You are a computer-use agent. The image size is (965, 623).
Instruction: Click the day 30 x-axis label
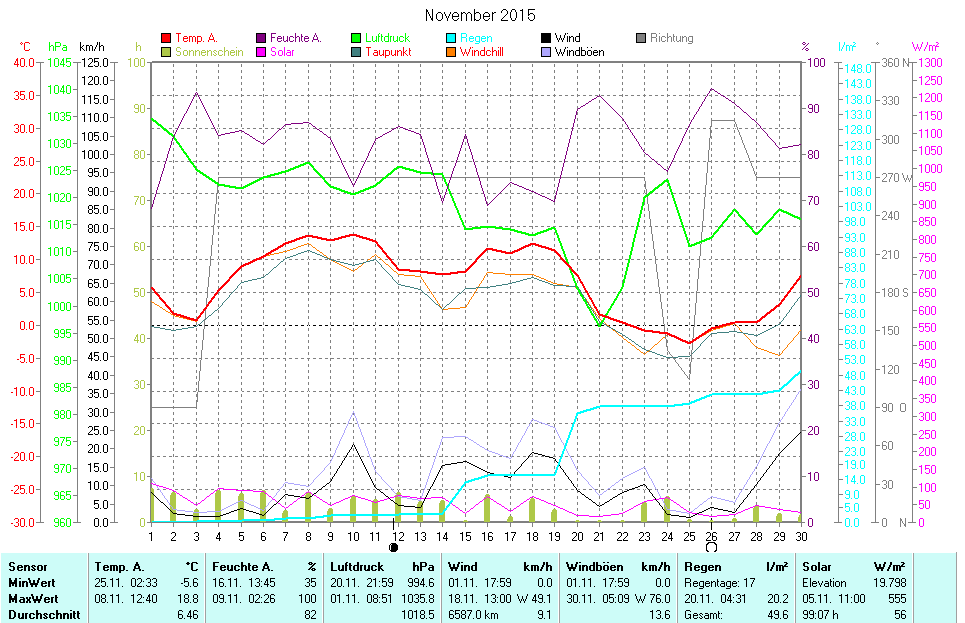(801, 537)
